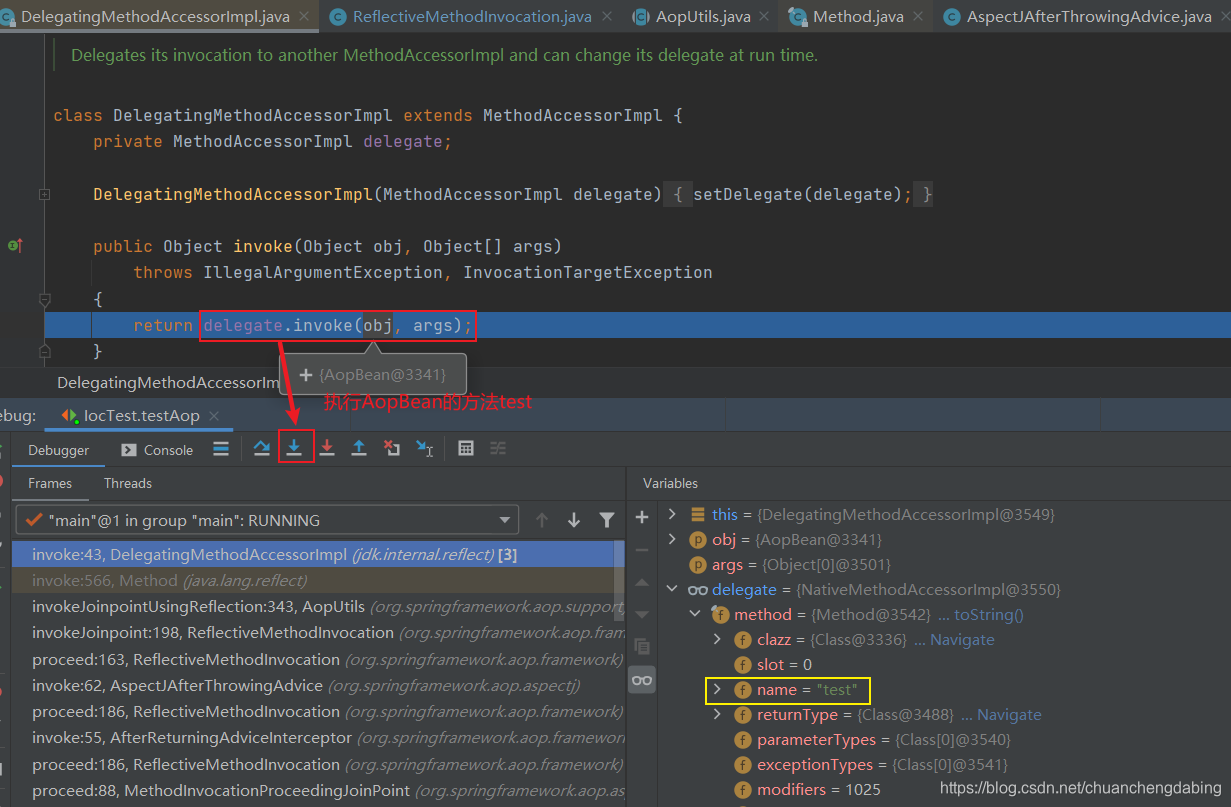1231x807 pixels.
Task: Select next frame with down arrow
Action: (574, 520)
